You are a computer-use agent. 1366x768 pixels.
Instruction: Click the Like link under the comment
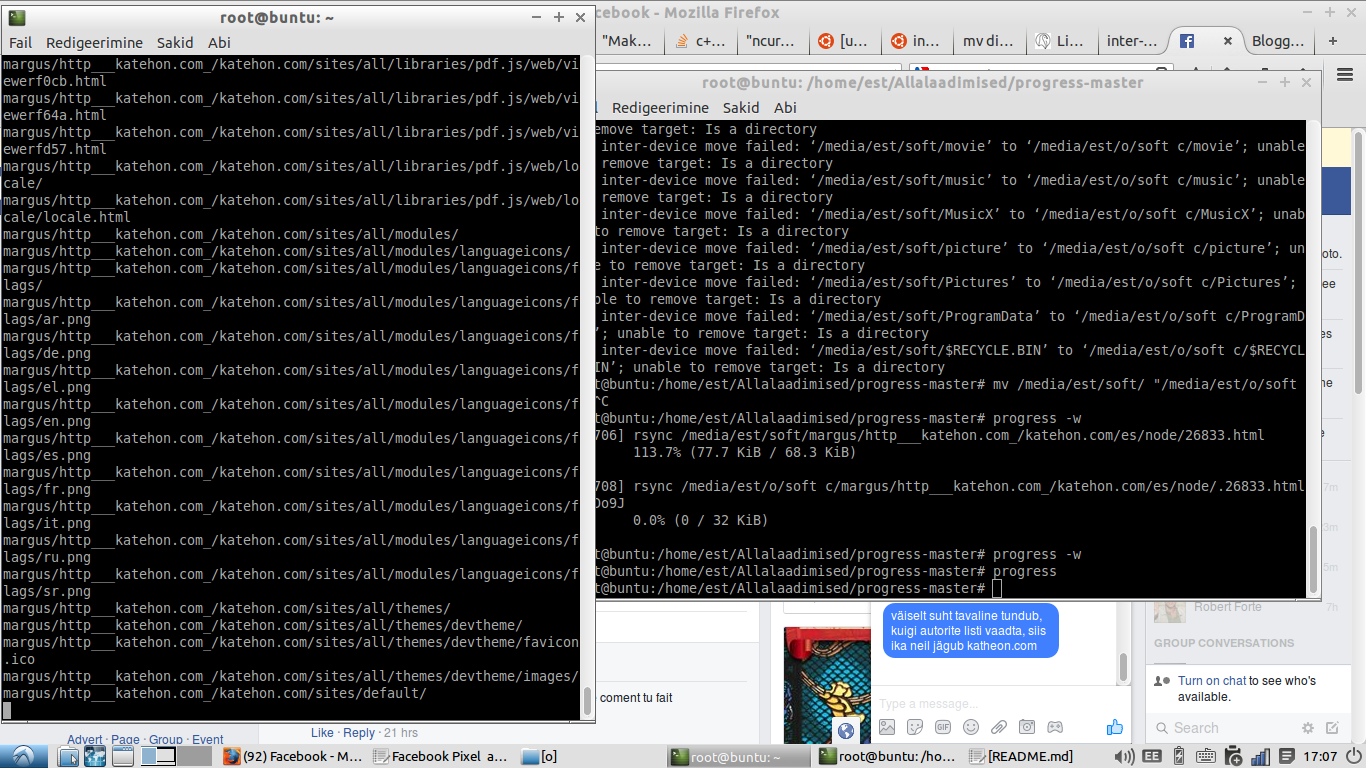[322, 733]
